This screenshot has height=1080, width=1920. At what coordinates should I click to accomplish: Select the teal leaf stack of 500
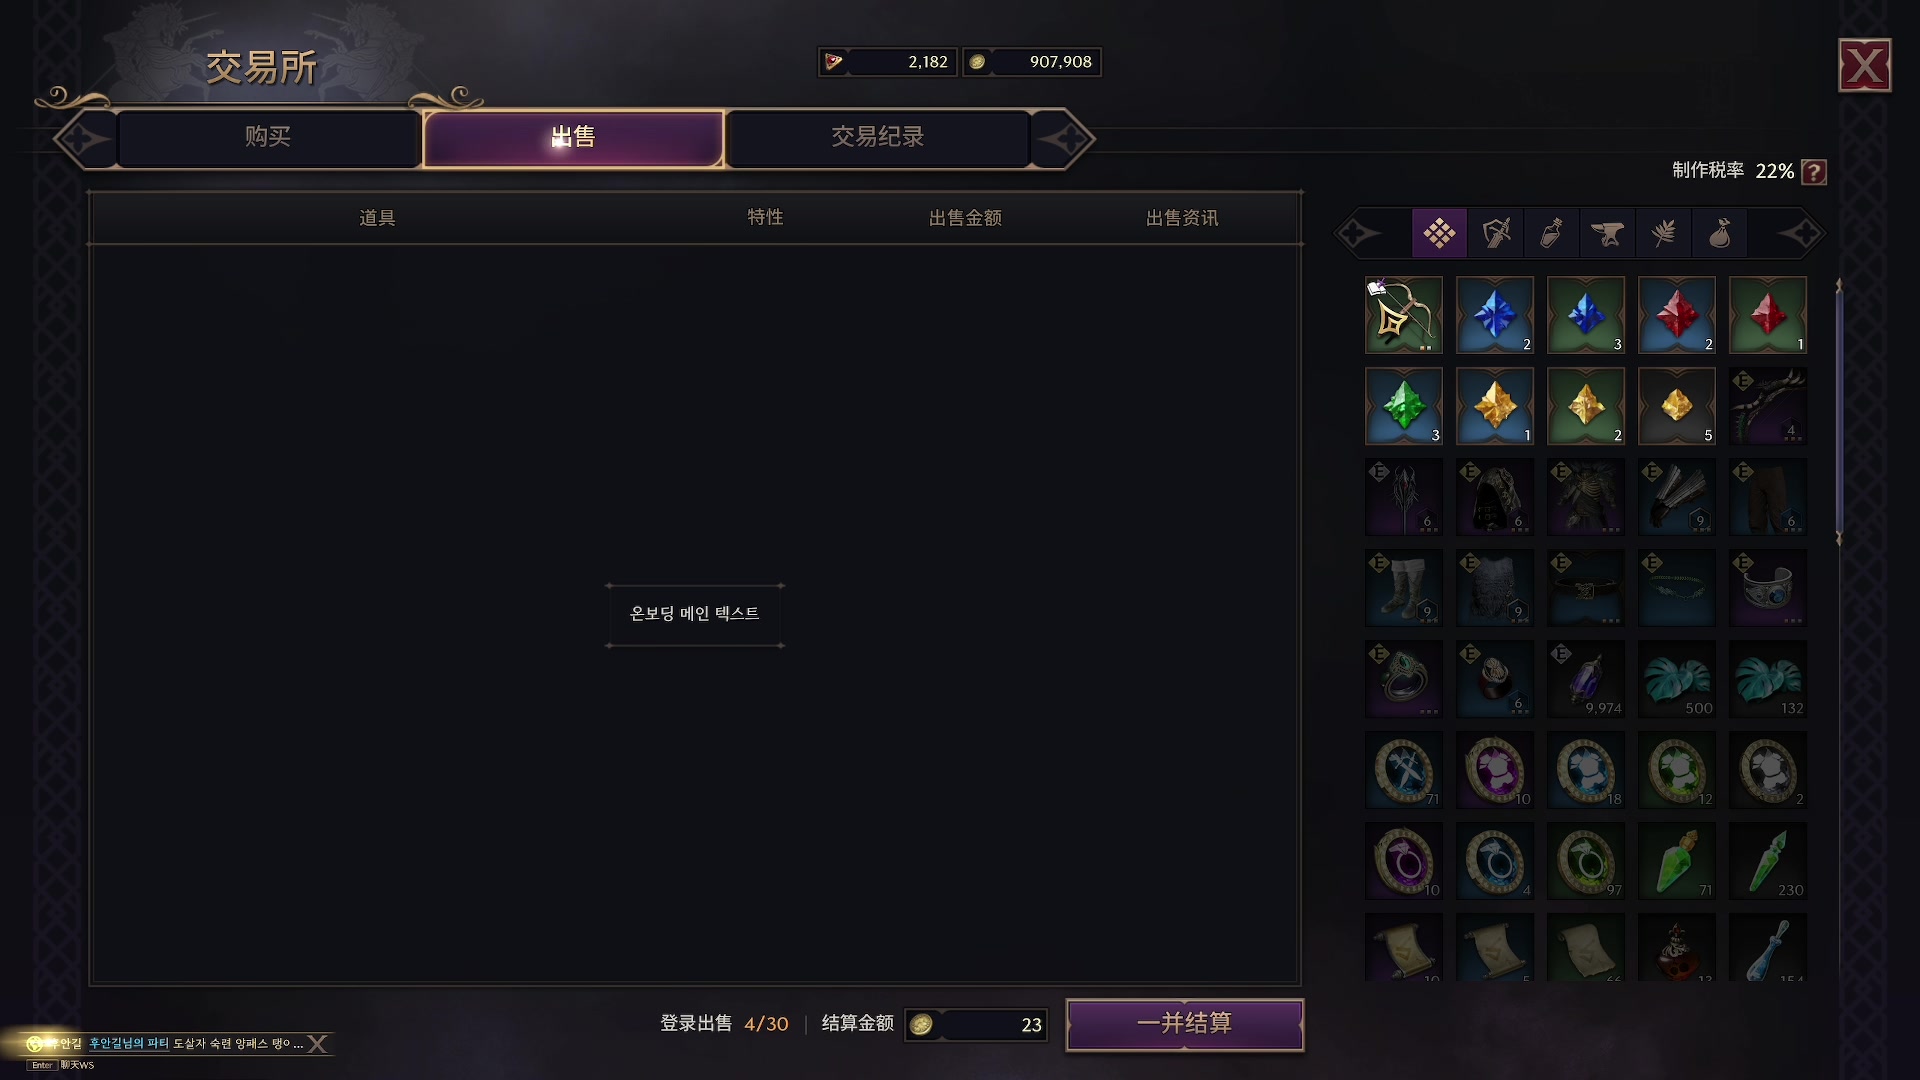coord(1677,679)
